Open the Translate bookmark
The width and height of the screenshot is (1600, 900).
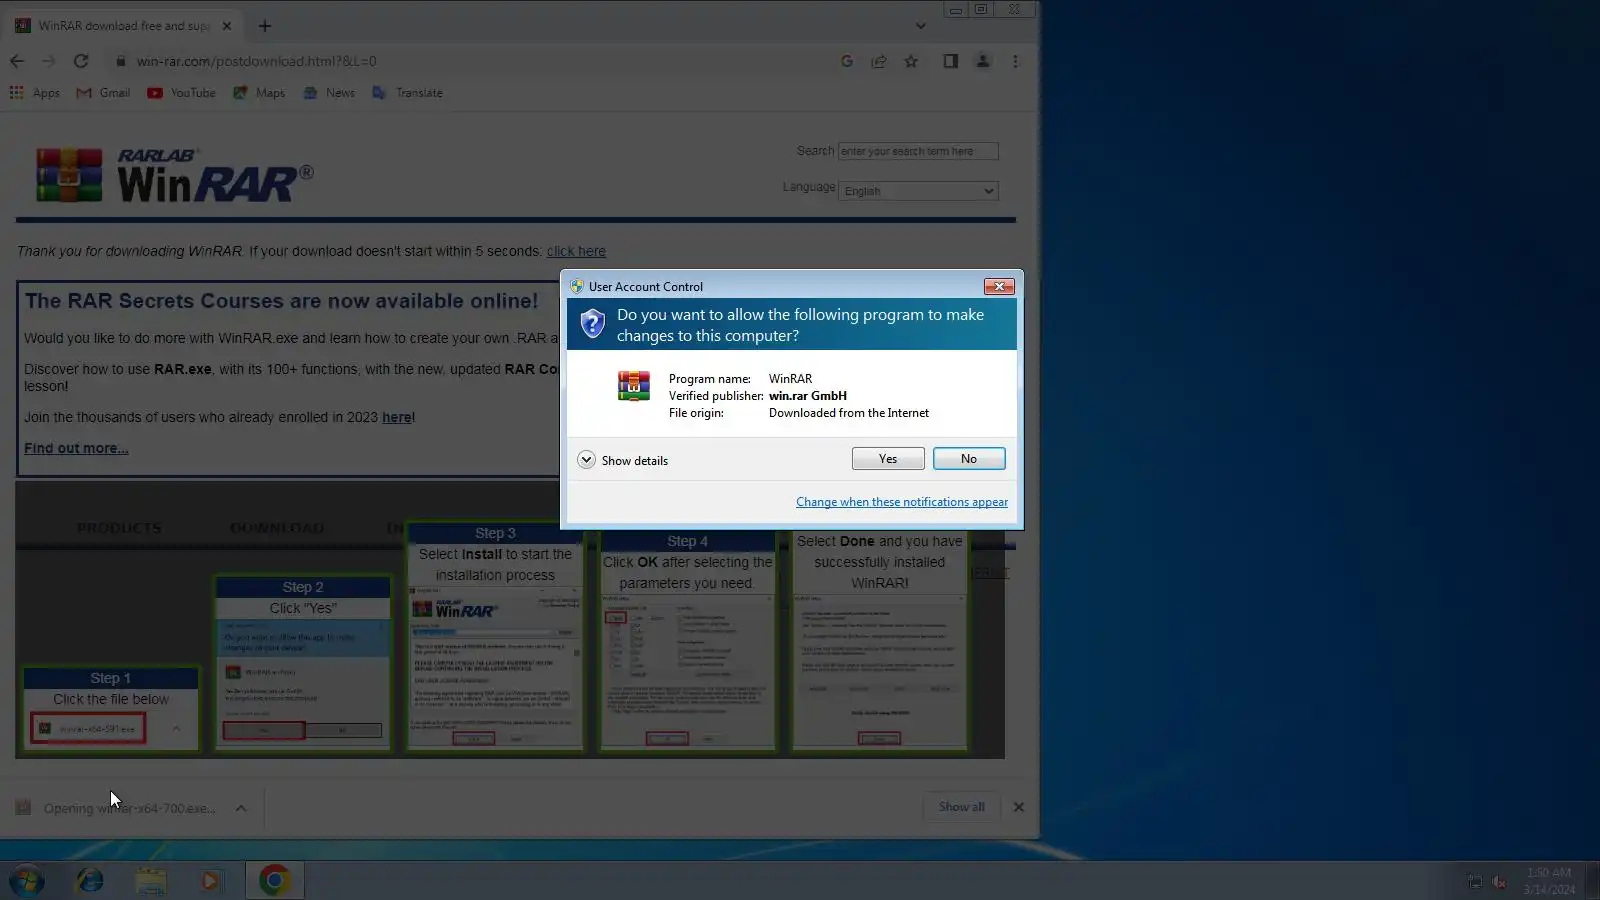[407, 93]
